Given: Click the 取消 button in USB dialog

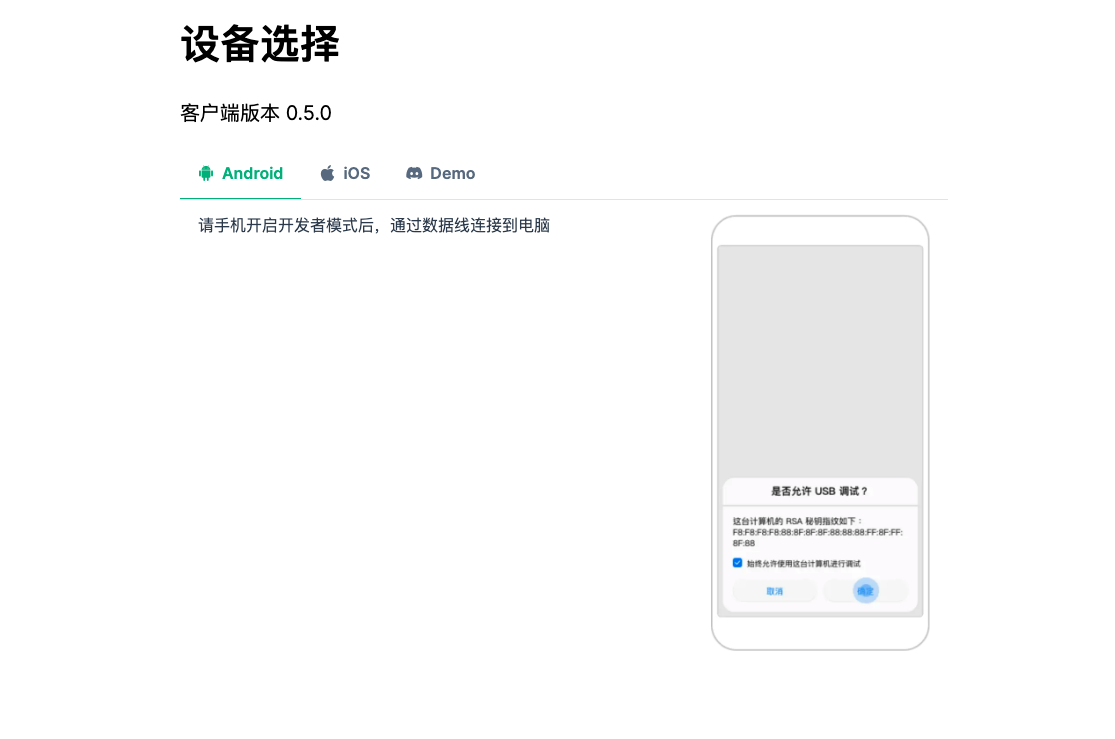Looking at the screenshot, I should (x=774, y=591).
